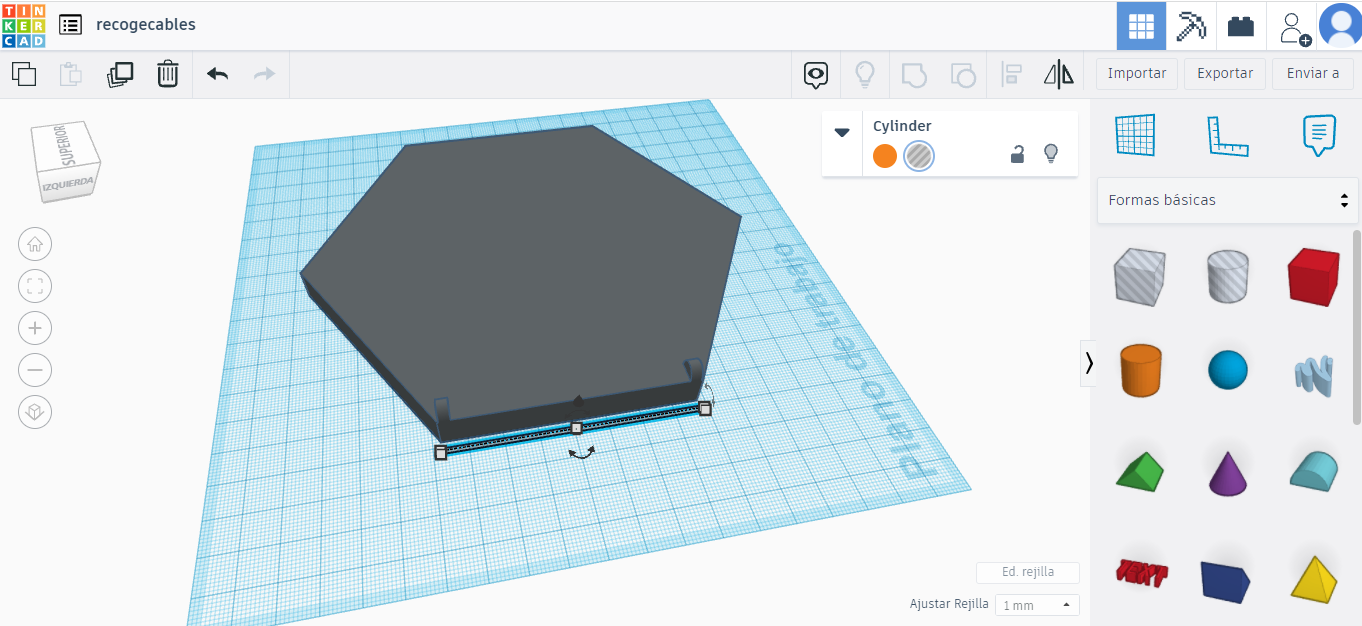
Task: Click the Notes tool icon
Action: [1319, 135]
